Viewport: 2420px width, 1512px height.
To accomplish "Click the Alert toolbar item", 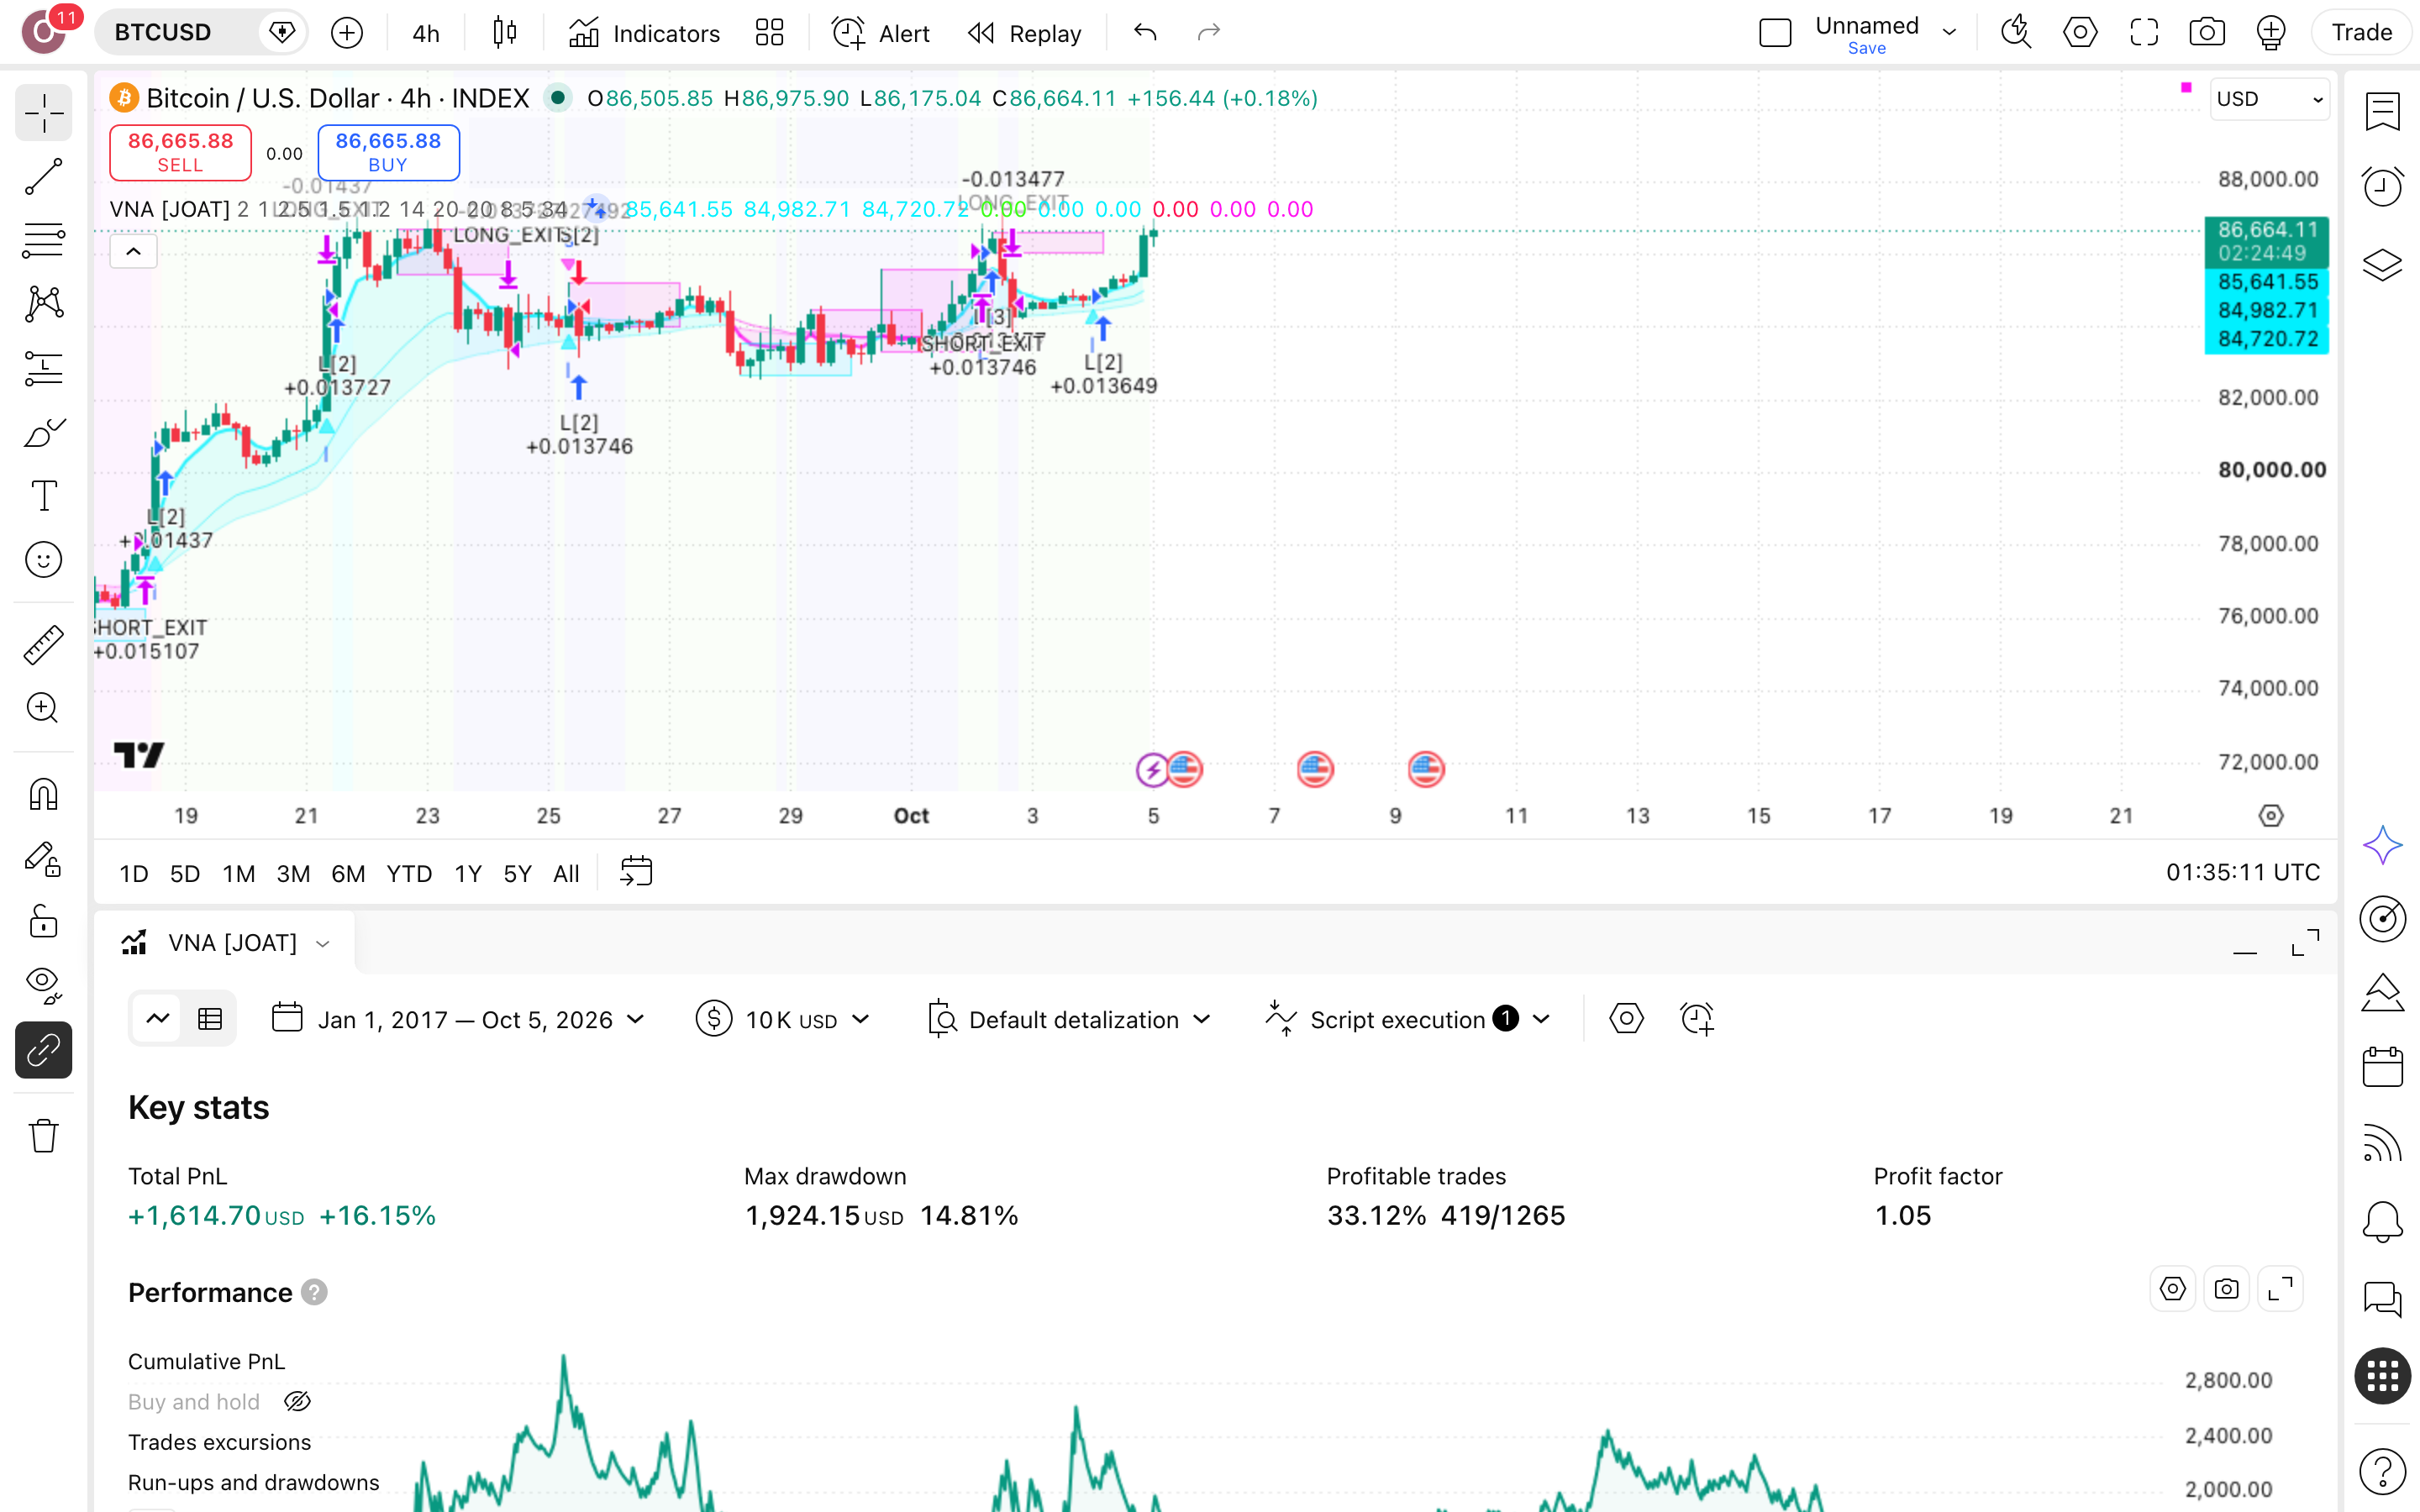I will 881,33.
